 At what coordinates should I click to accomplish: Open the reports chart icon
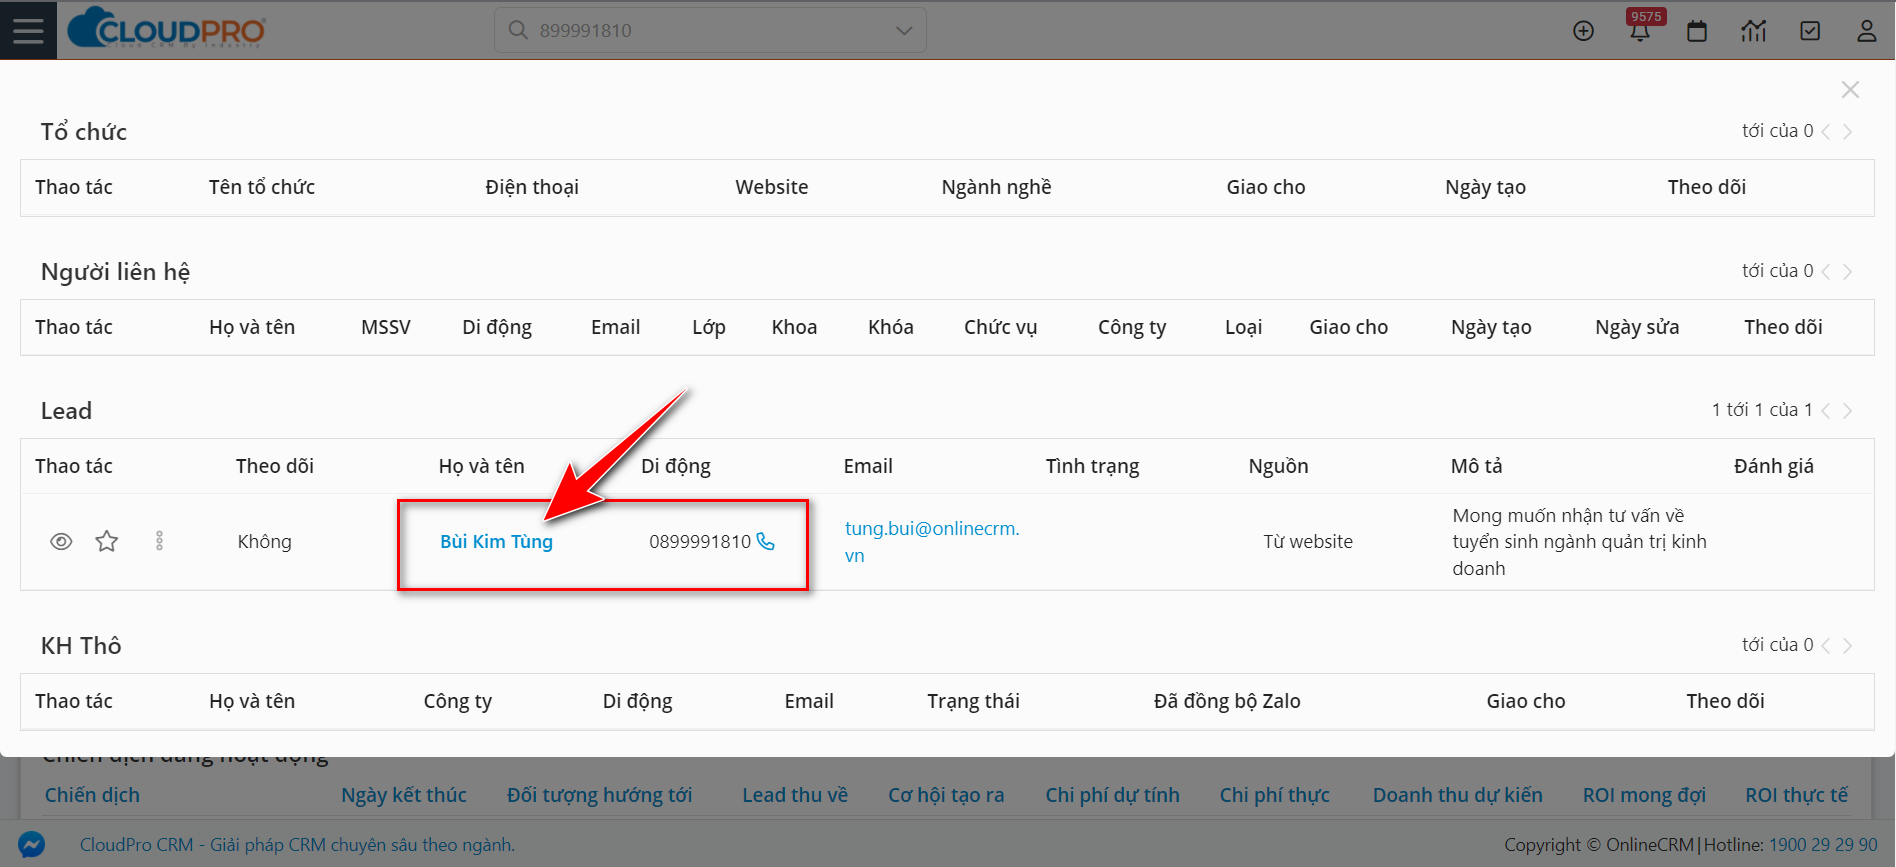pyautogui.click(x=1754, y=31)
